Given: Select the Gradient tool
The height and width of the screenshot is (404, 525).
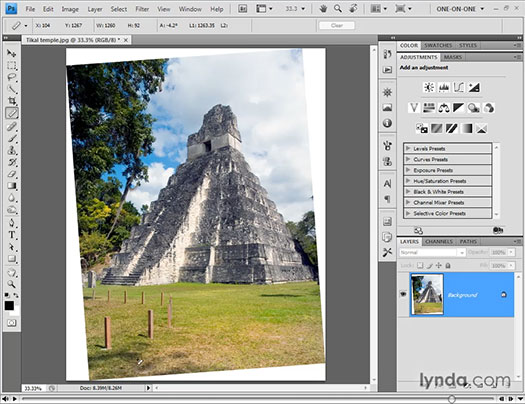Looking at the screenshot, I should tap(12, 186).
